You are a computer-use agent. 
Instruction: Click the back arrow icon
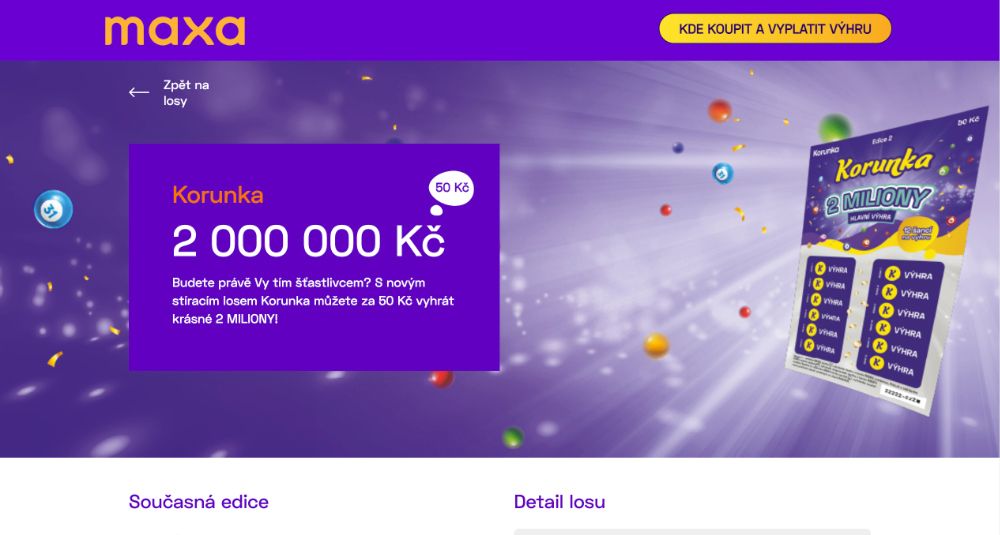pos(138,92)
